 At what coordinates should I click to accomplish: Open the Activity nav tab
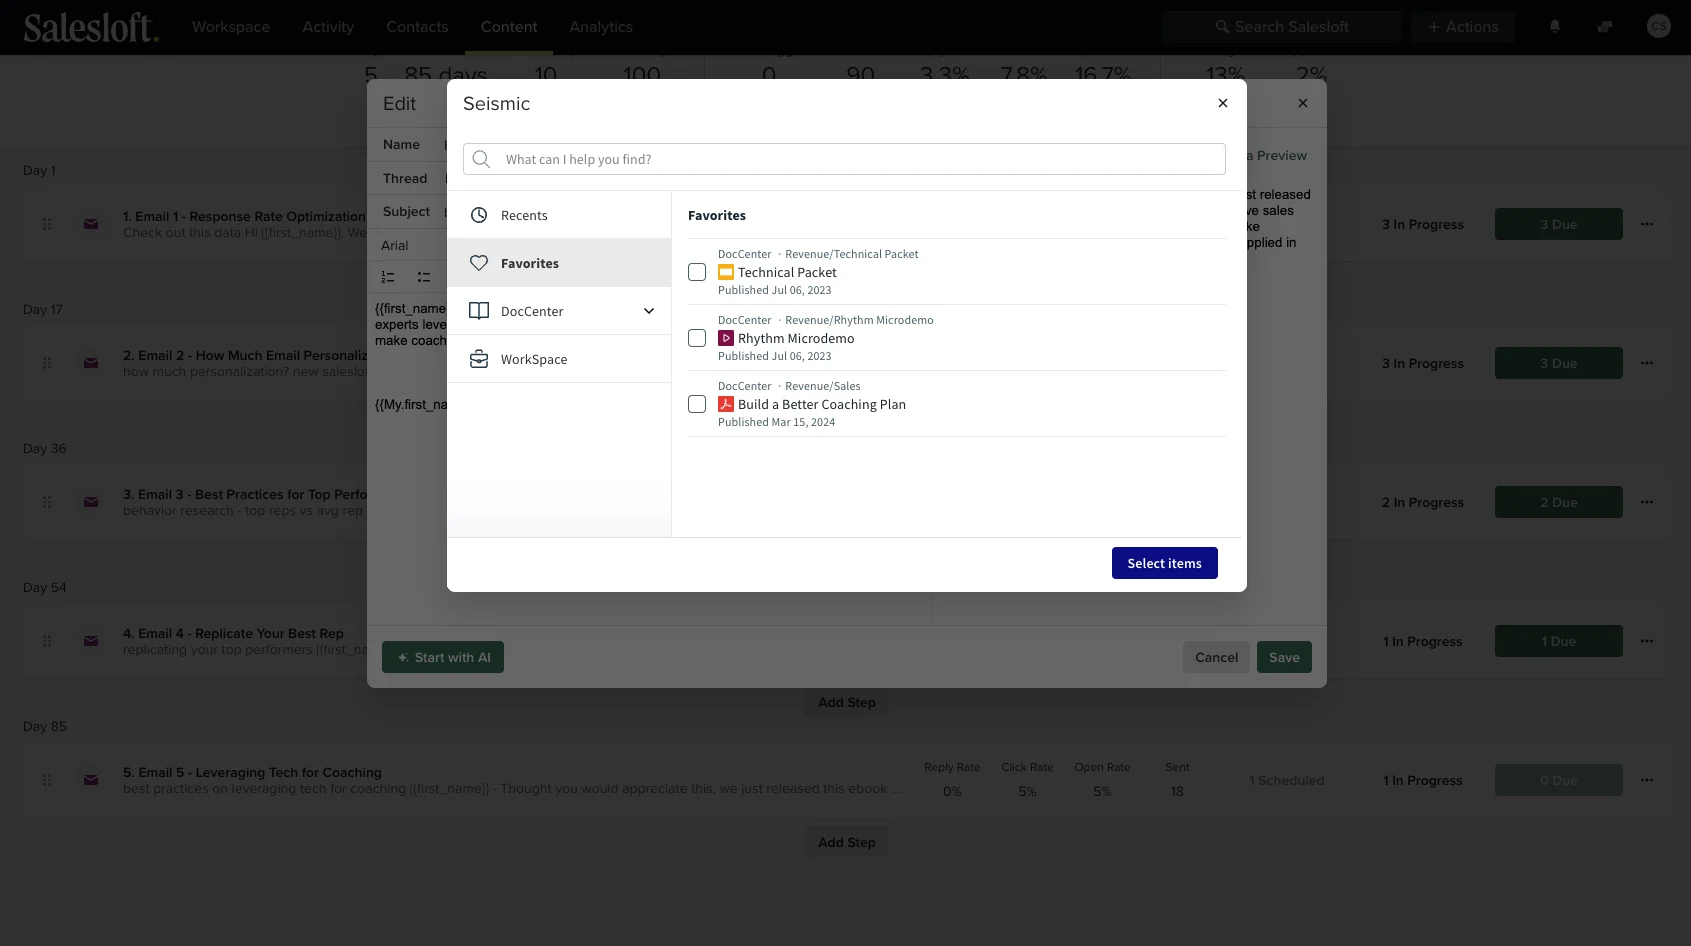point(328,27)
